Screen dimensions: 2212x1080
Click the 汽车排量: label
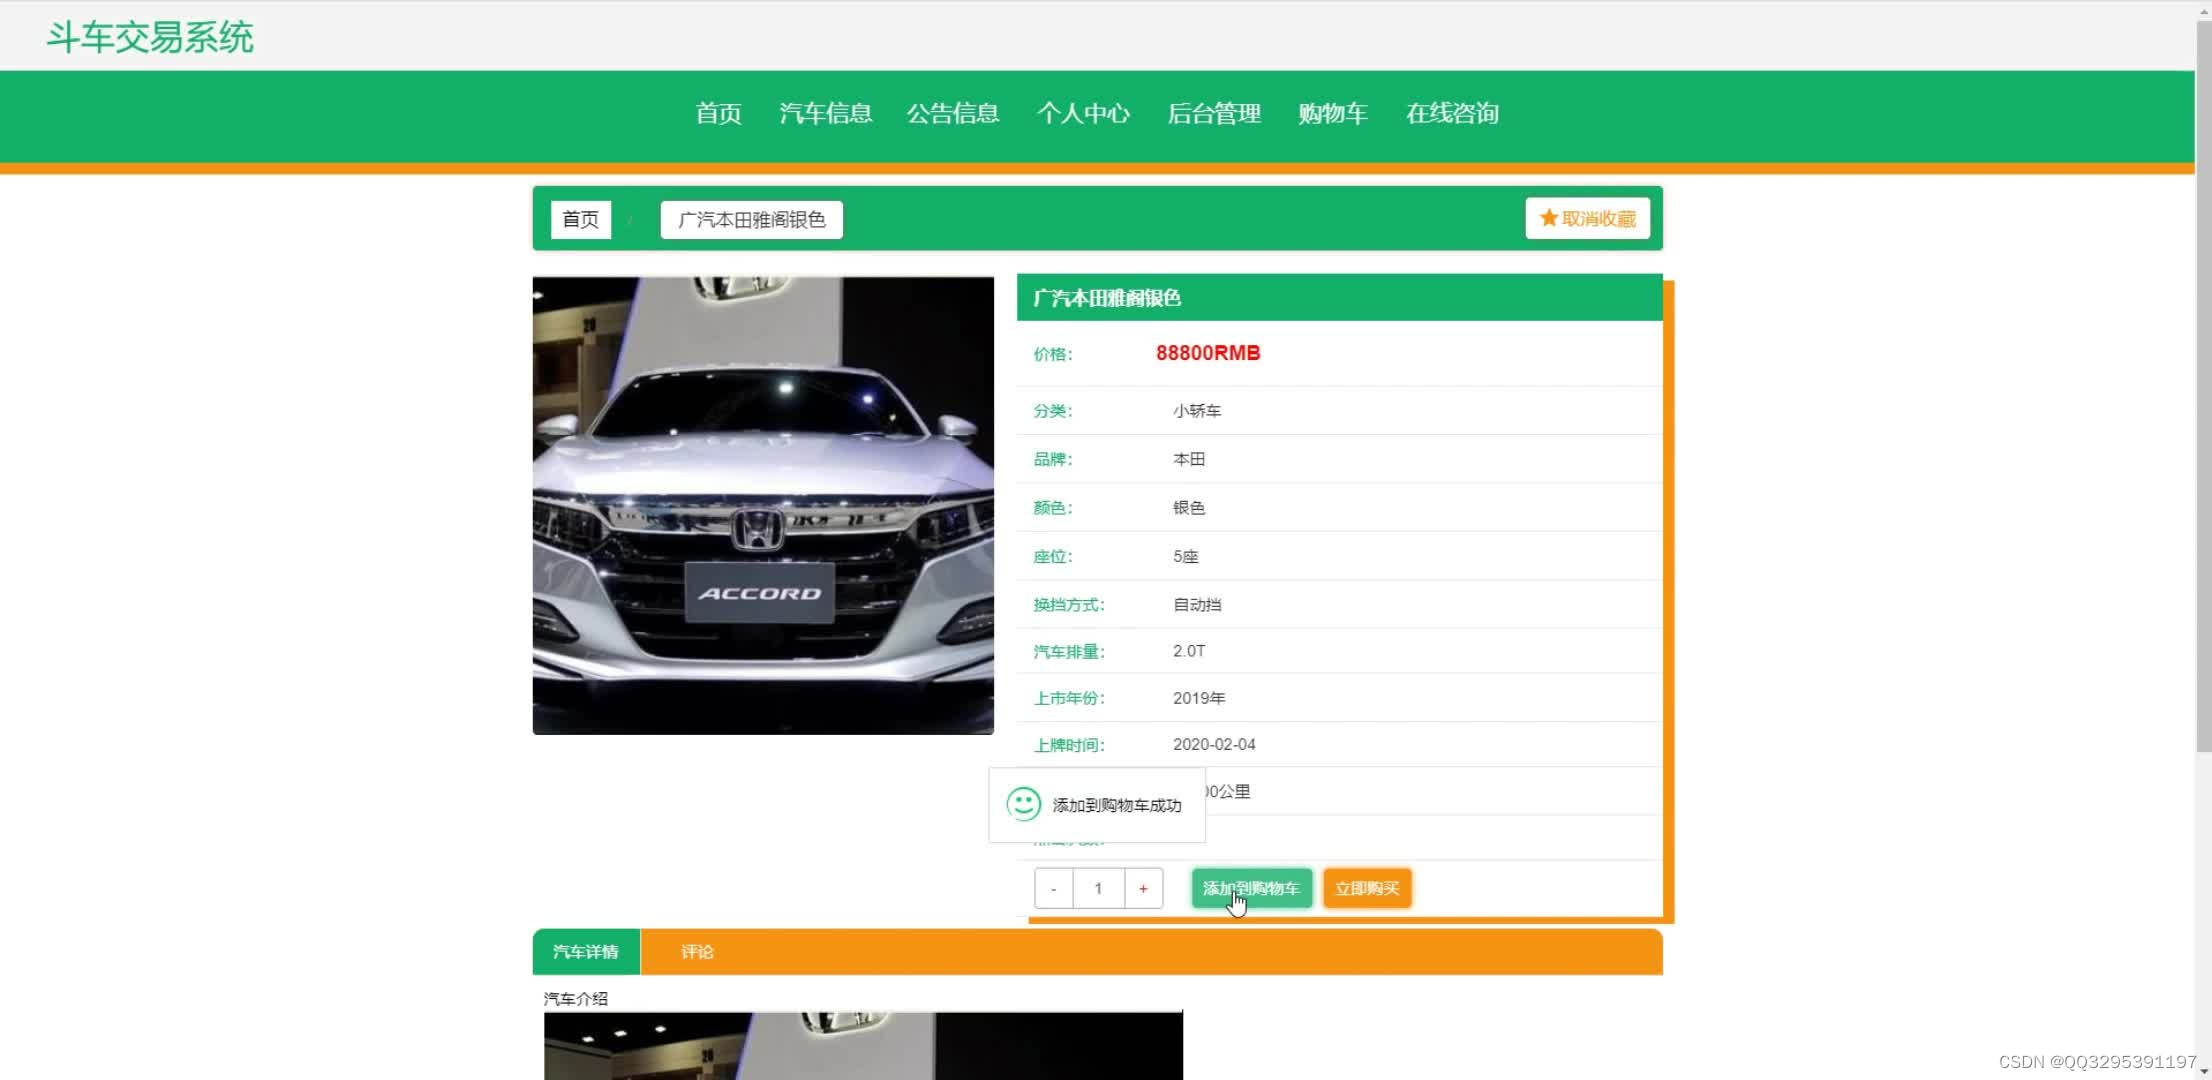1069,651
